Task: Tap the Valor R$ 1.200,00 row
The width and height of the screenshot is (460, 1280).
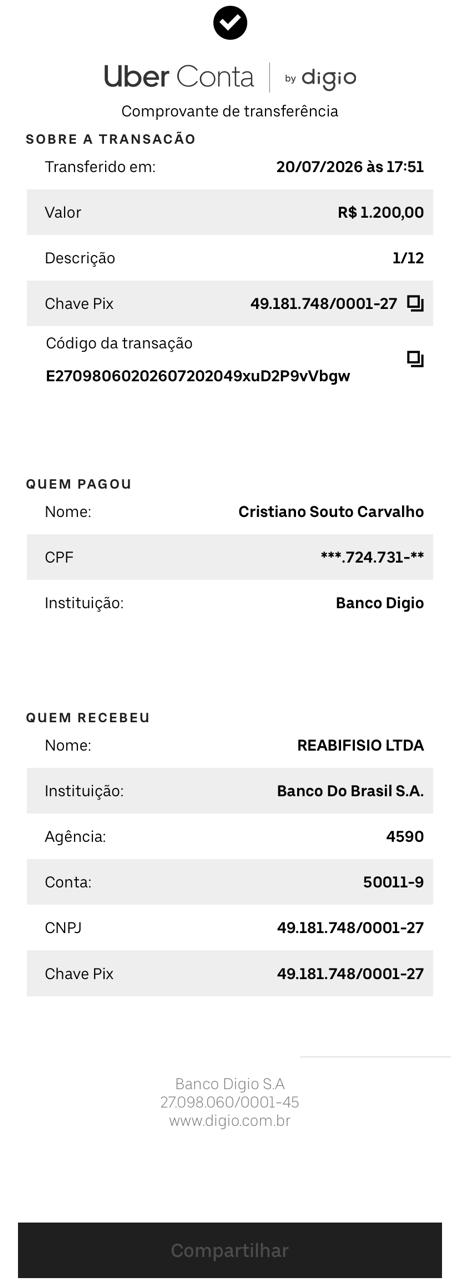Action: (x=230, y=212)
